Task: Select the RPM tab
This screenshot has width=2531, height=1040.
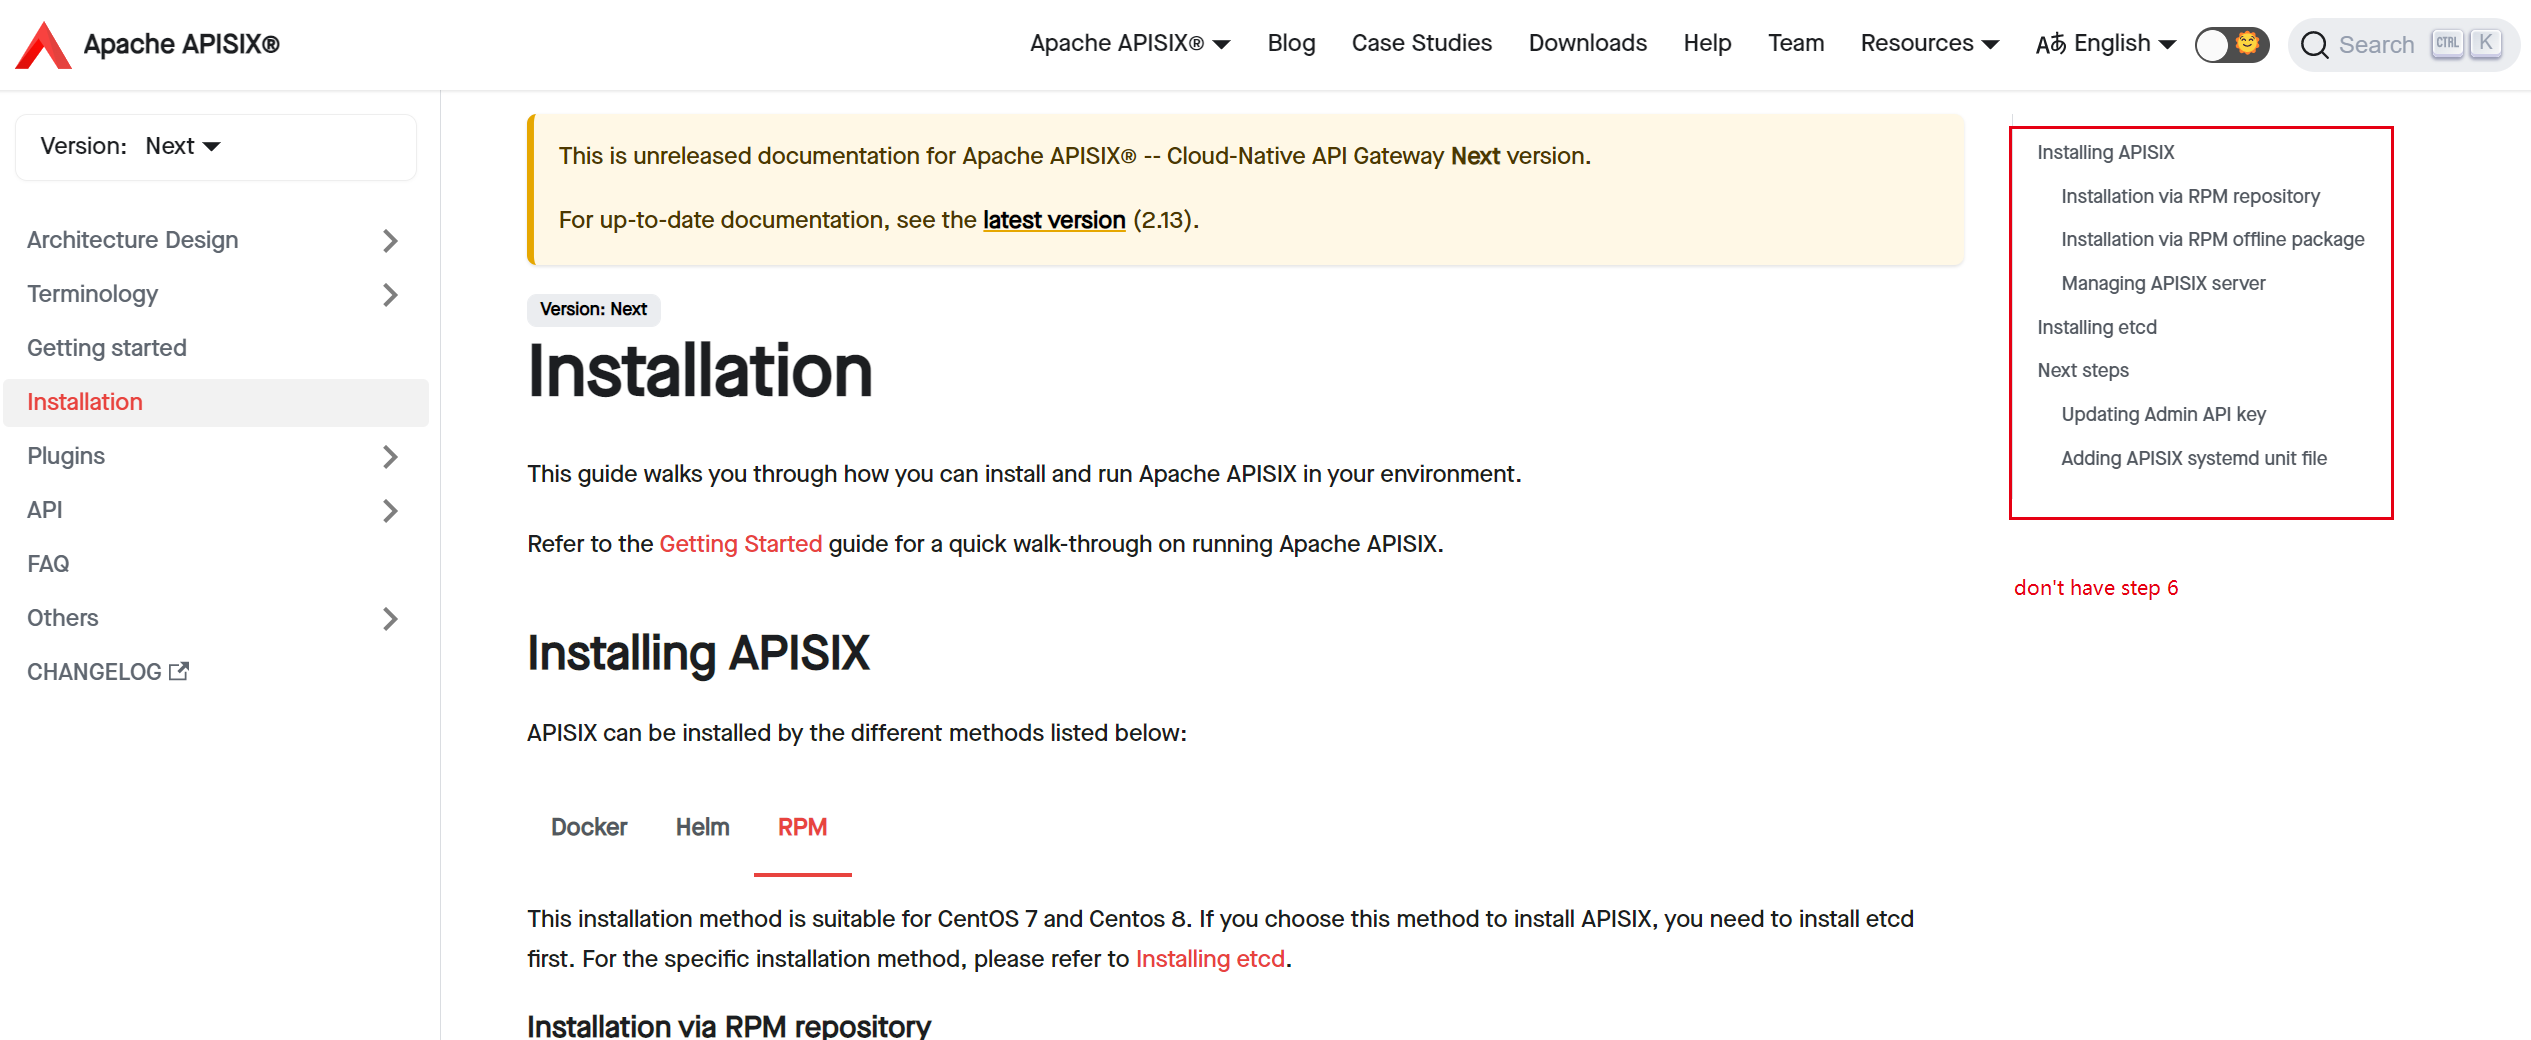Action: click(x=802, y=827)
